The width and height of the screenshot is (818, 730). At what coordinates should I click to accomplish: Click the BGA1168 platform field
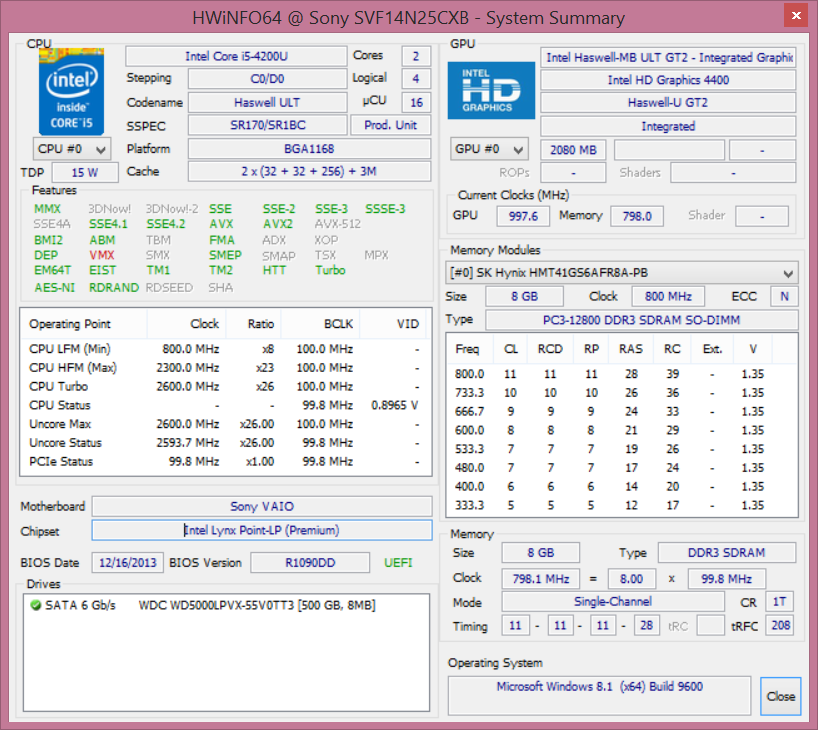click(x=309, y=149)
